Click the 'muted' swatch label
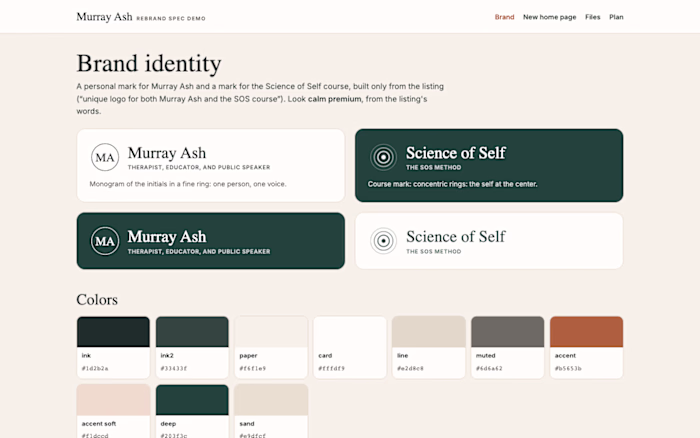Viewport: 700px width, 438px height. (x=486, y=355)
